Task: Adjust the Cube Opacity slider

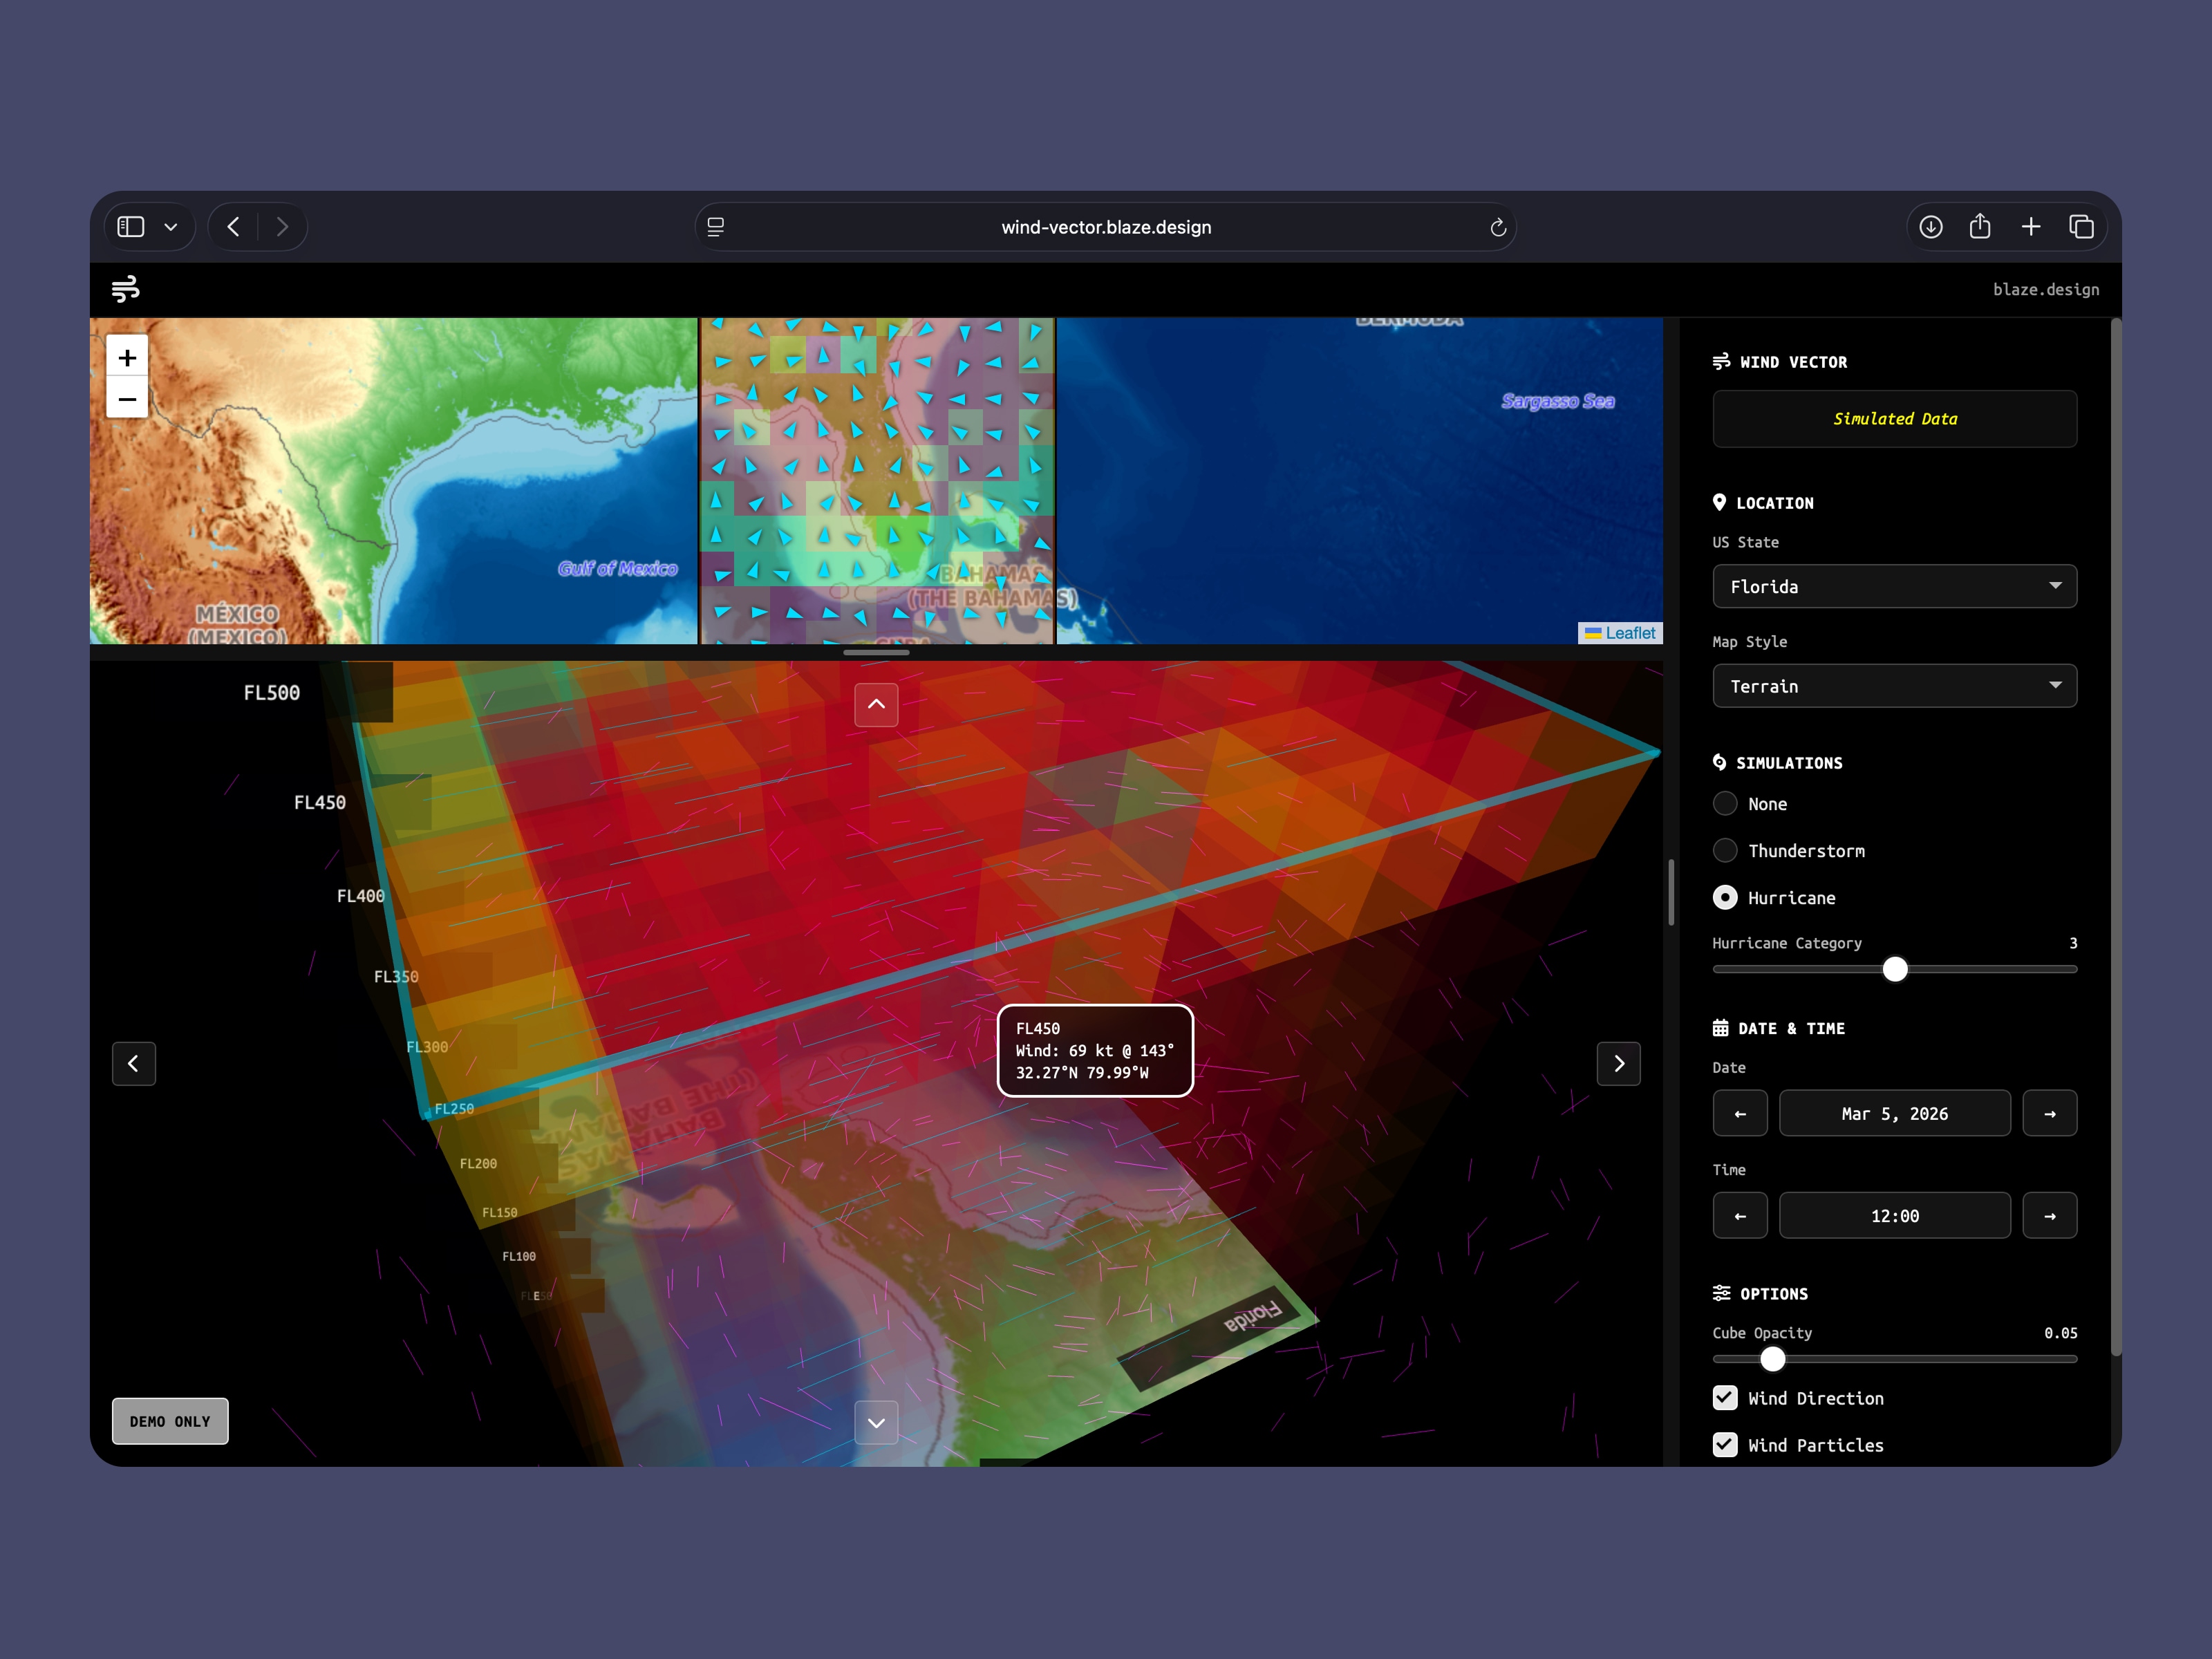Action: pyautogui.click(x=1772, y=1359)
